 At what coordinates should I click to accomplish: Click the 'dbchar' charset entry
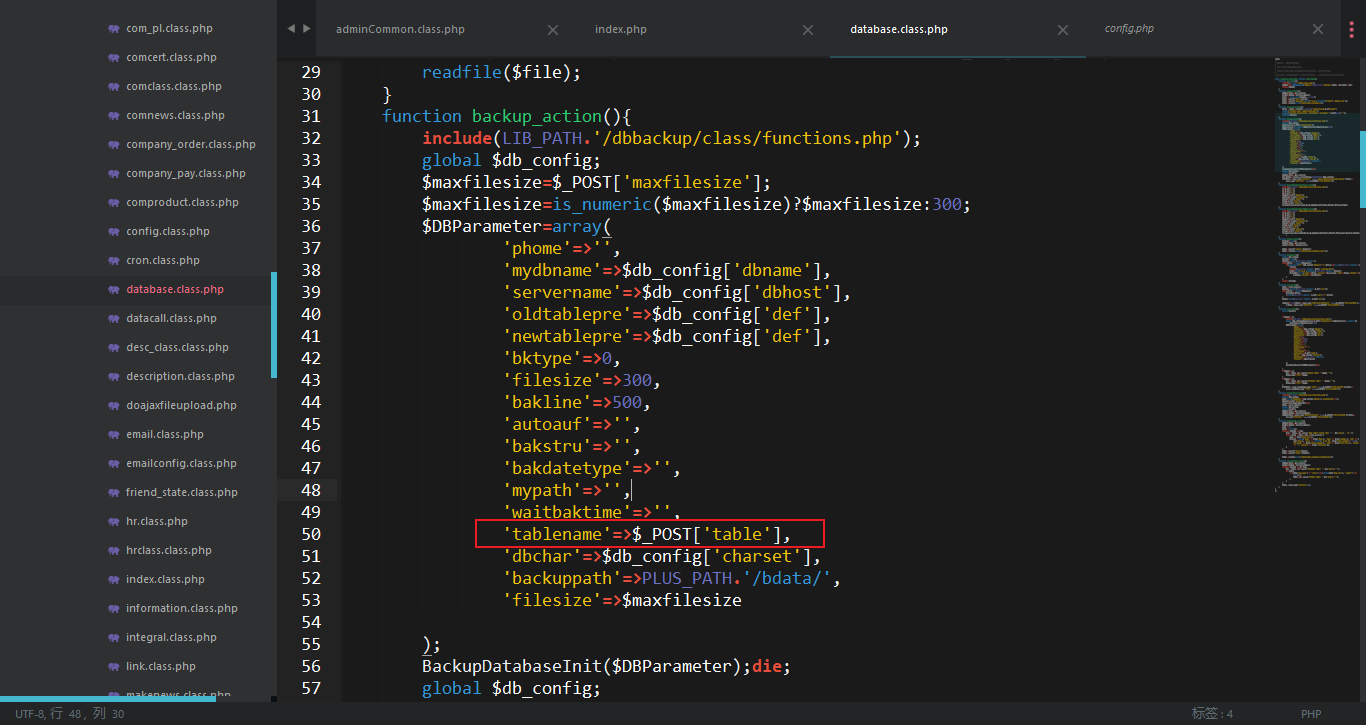tap(662, 556)
